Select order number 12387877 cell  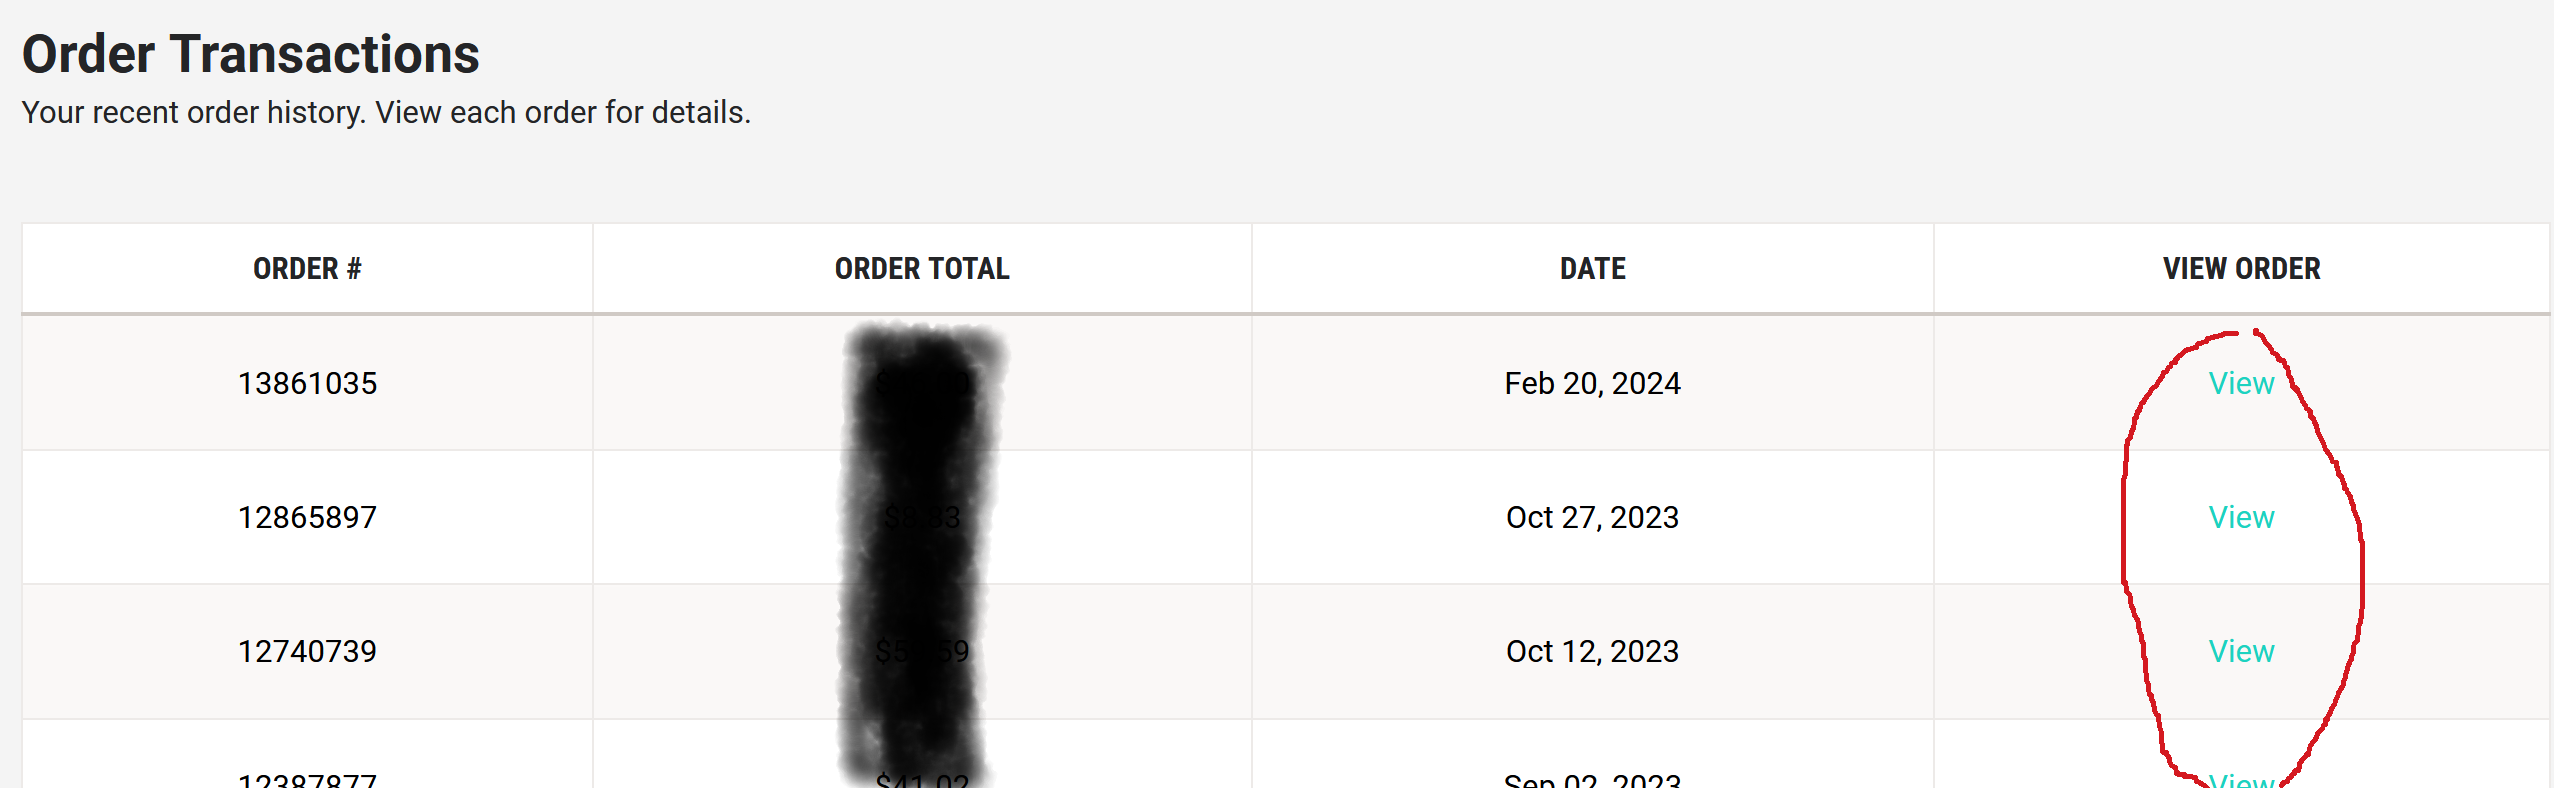(307, 779)
